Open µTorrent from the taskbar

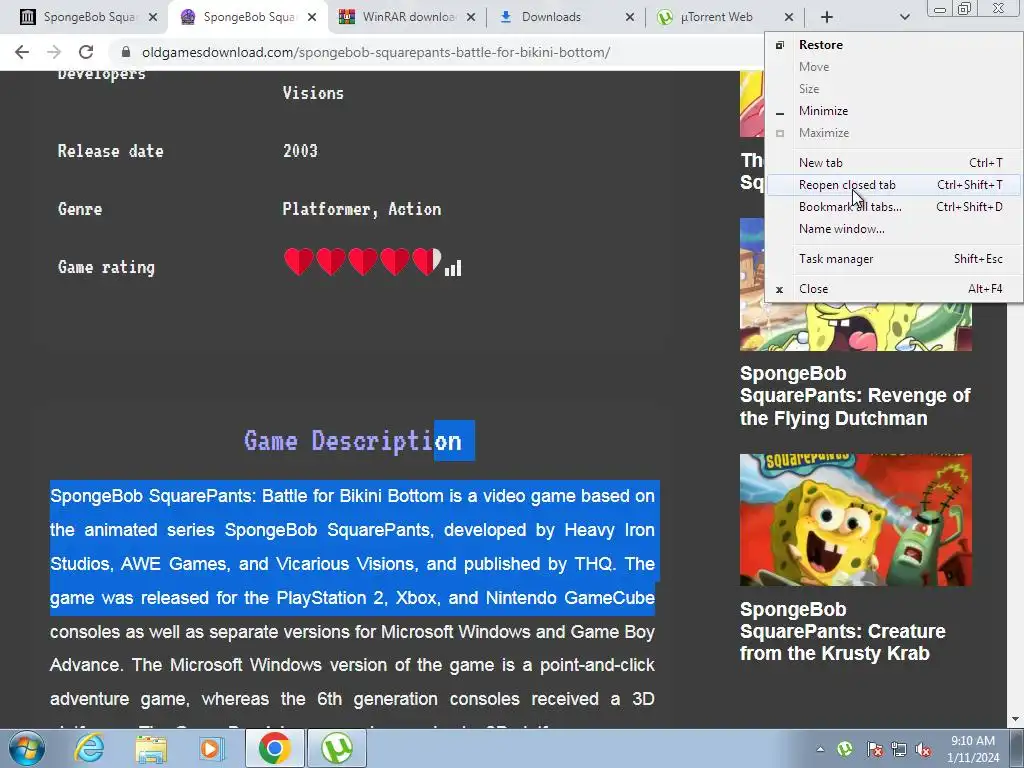[337, 748]
